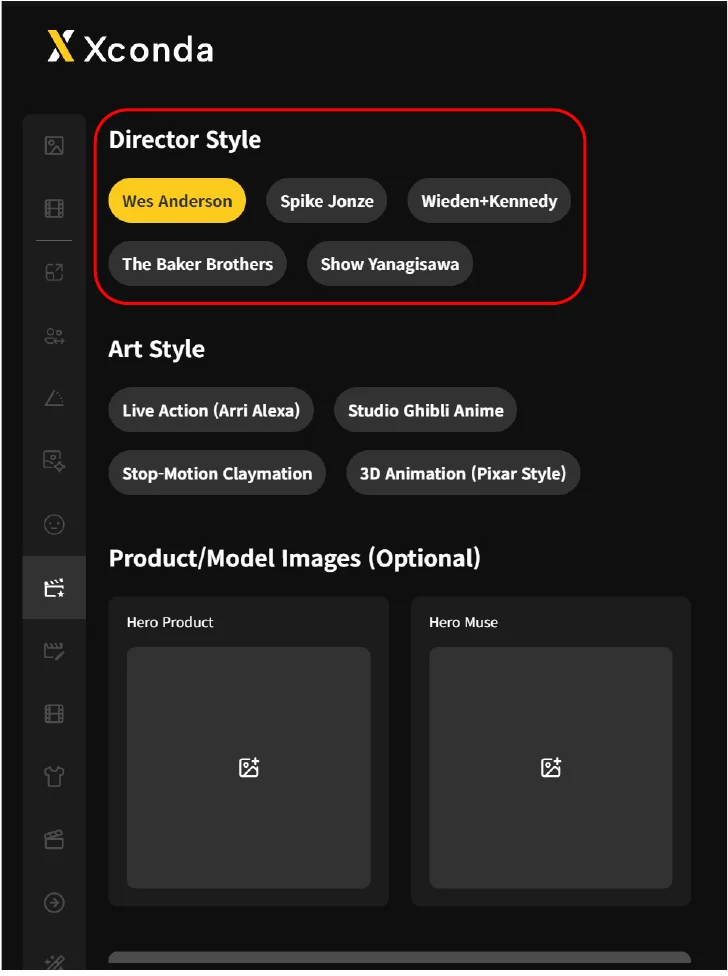Open the image with sparkle icon
This screenshot has width=728, height=976.
[x=54, y=461]
